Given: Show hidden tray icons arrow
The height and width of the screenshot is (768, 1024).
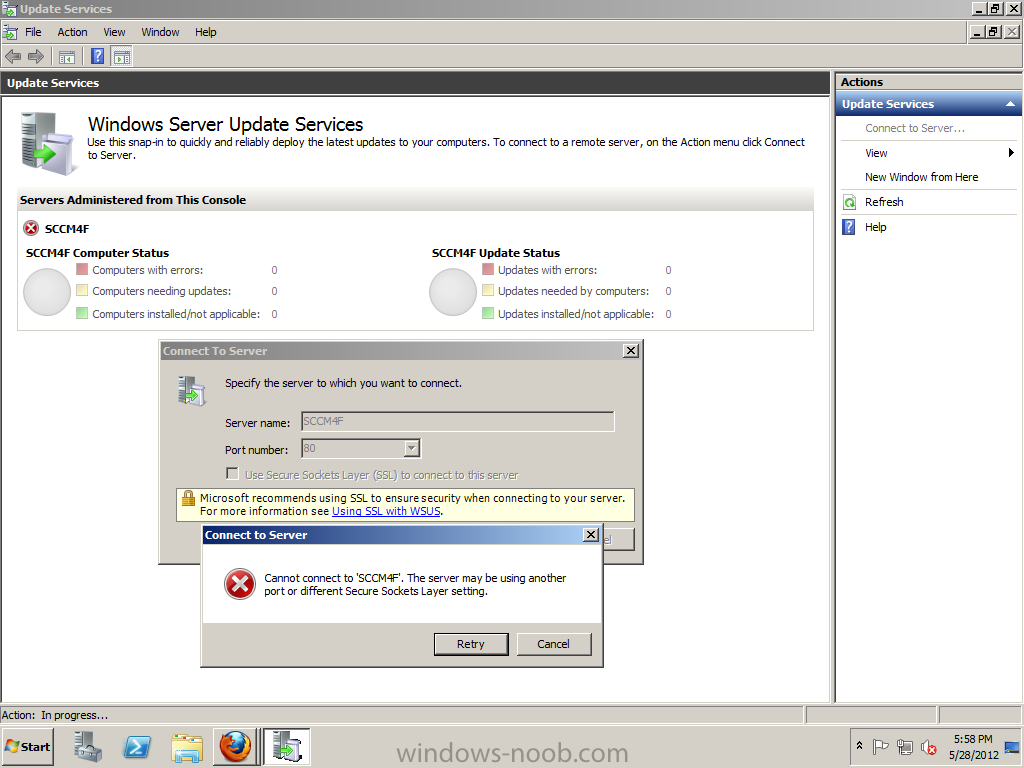Looking at the screenshot, I should pos(859,745).
